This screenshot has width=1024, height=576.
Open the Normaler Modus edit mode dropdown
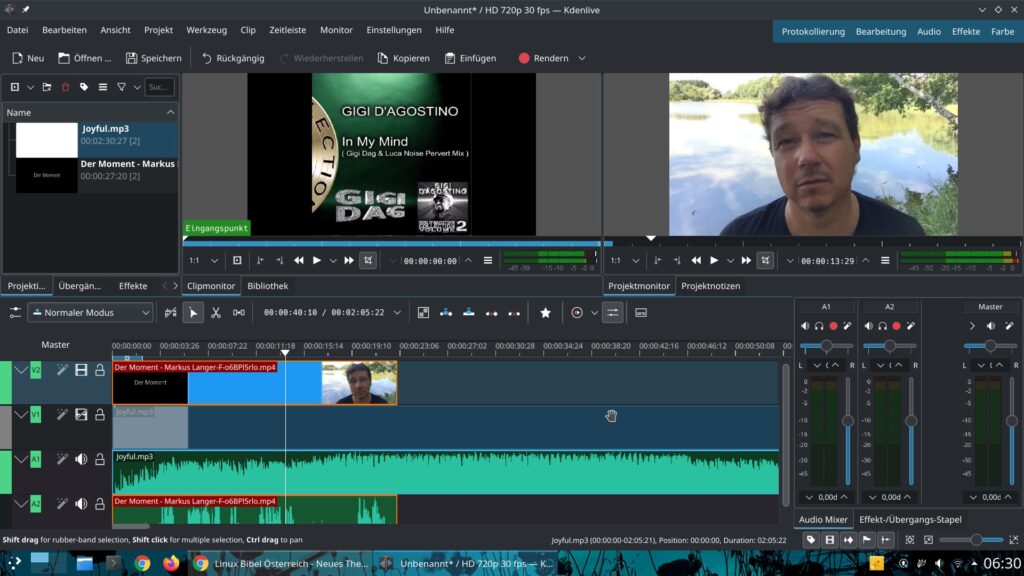coord(90,313)
